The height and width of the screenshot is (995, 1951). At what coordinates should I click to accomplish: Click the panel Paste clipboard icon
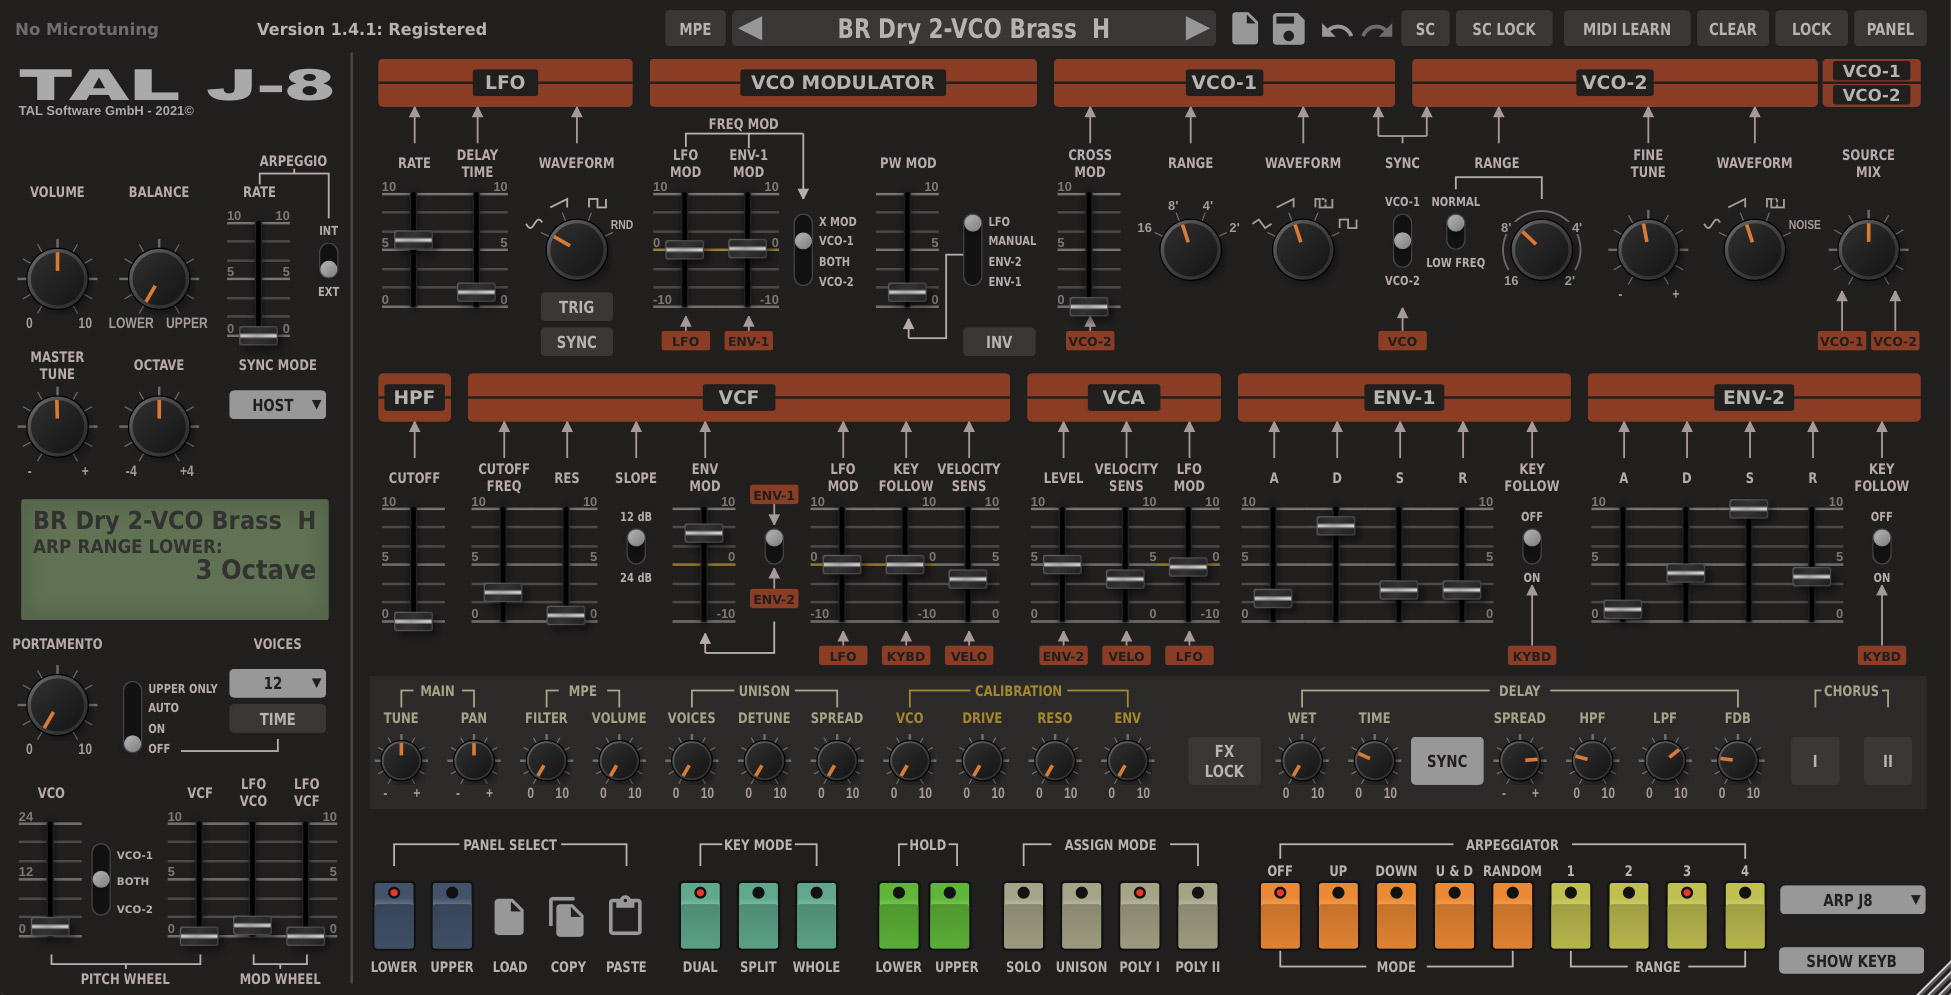[x=625, y=916]
